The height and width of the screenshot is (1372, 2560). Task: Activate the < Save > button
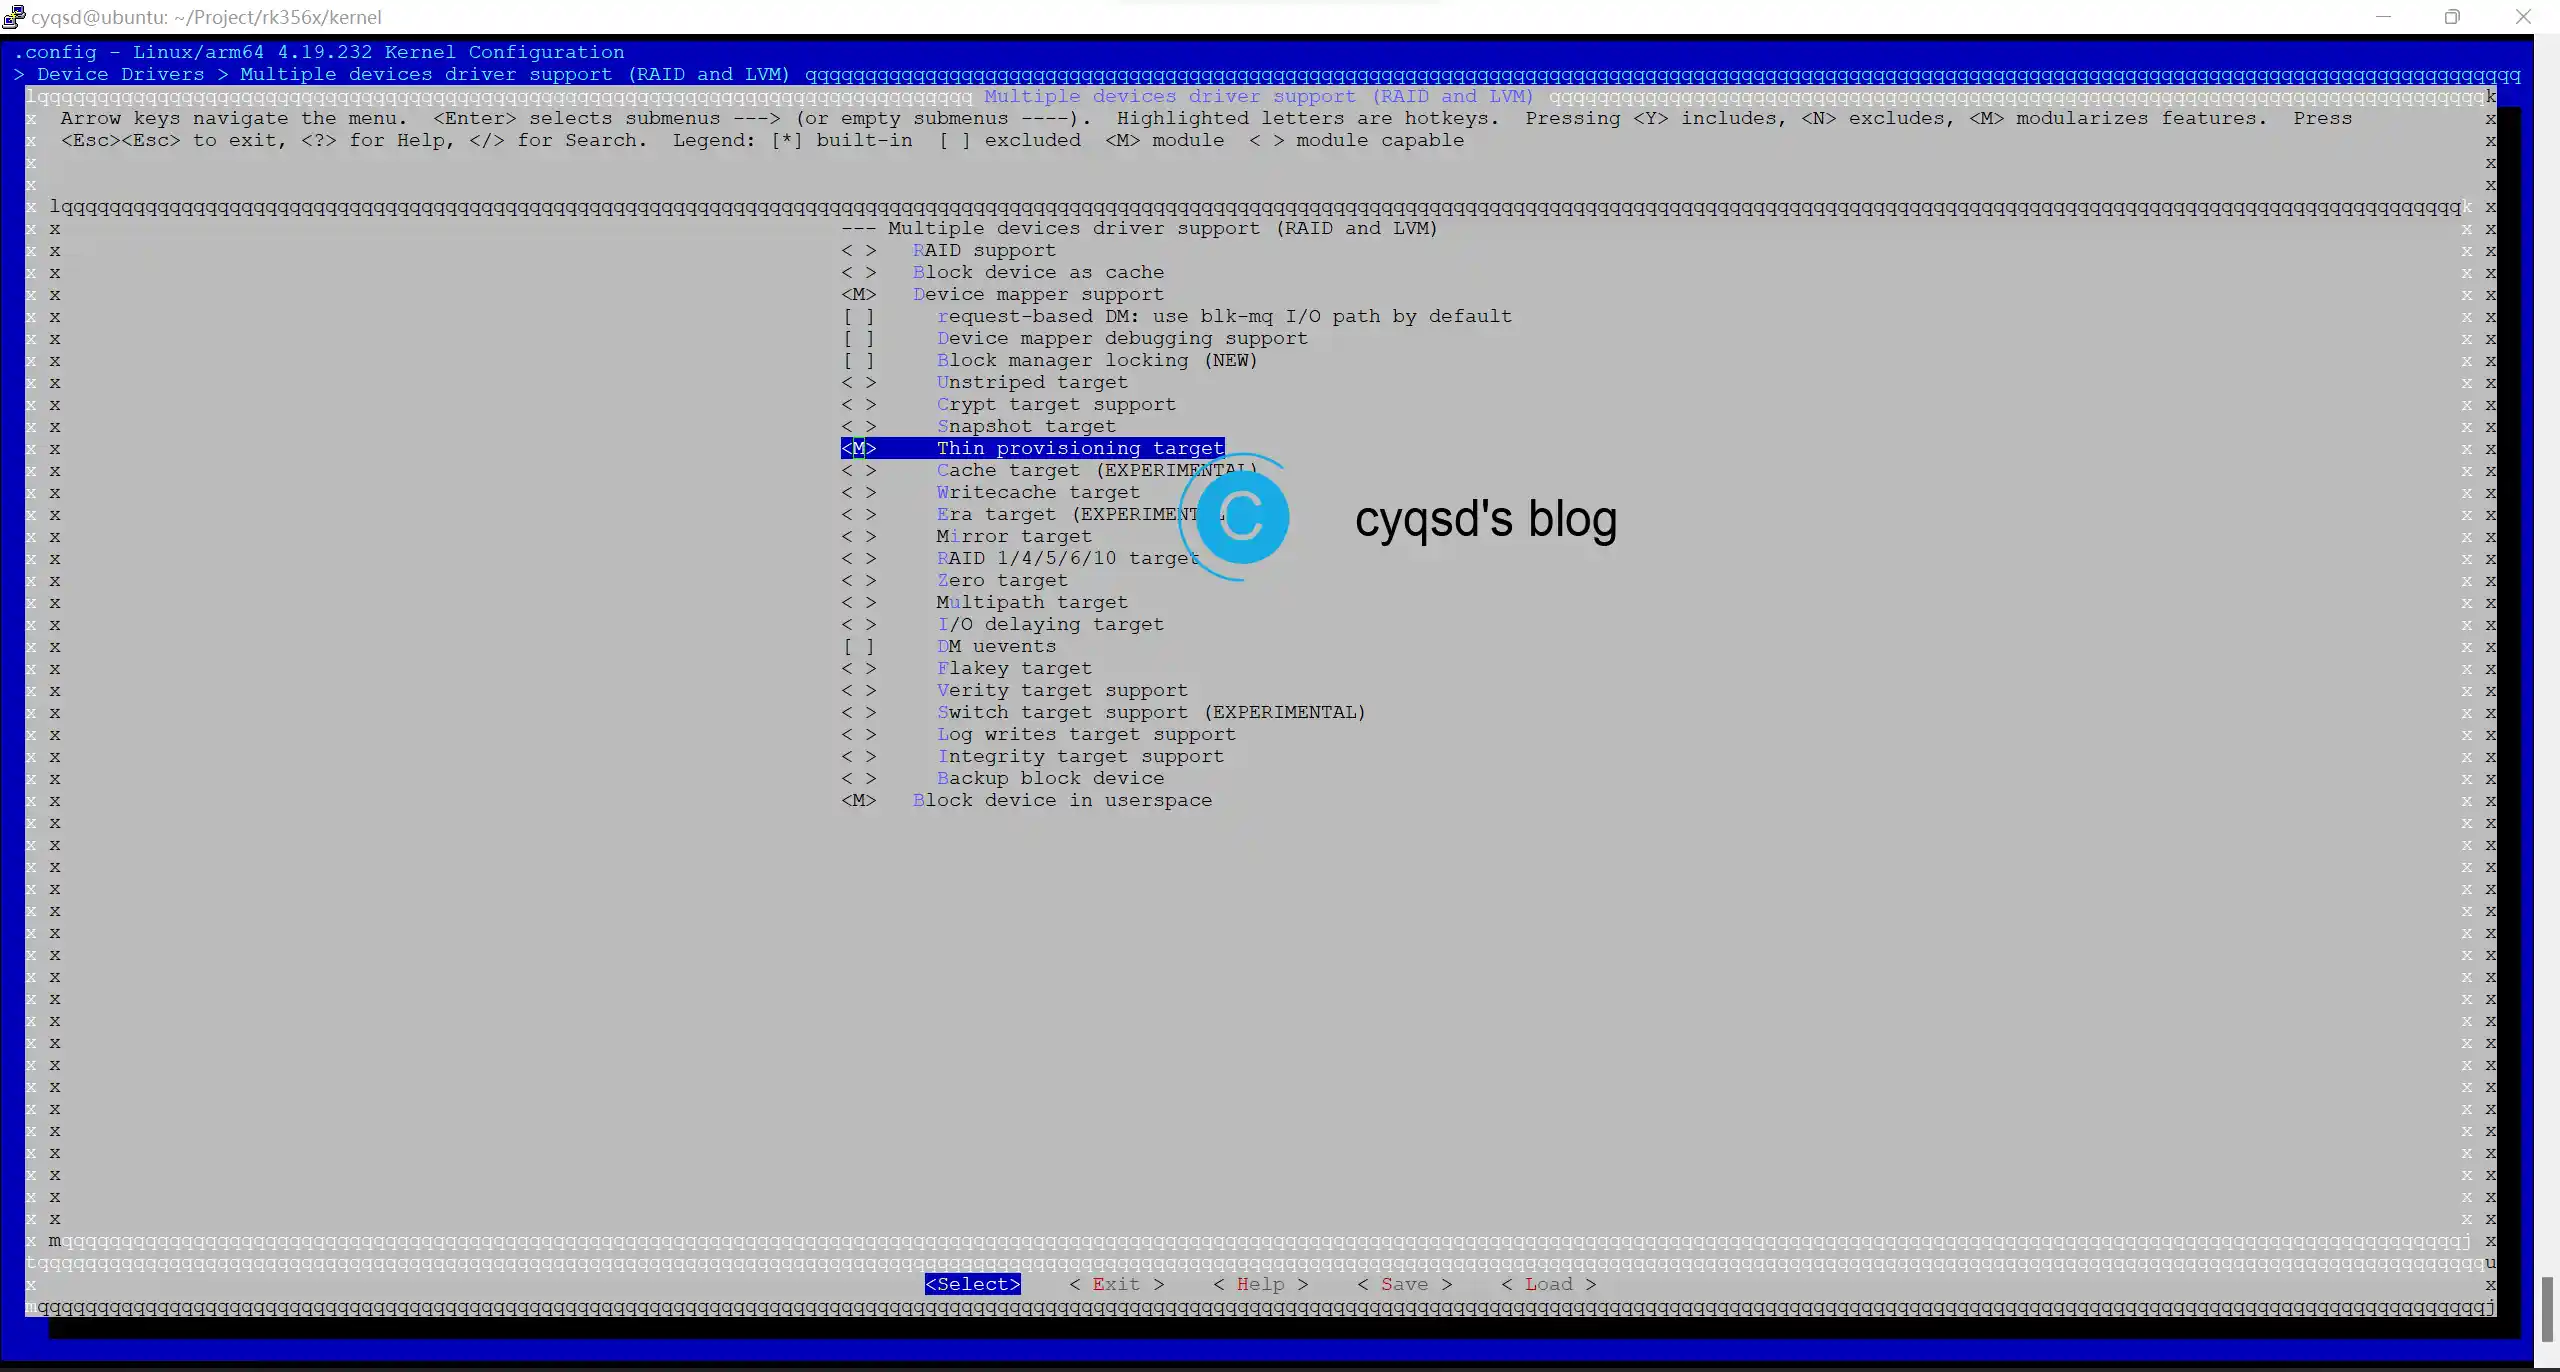click(1405, 1284)
